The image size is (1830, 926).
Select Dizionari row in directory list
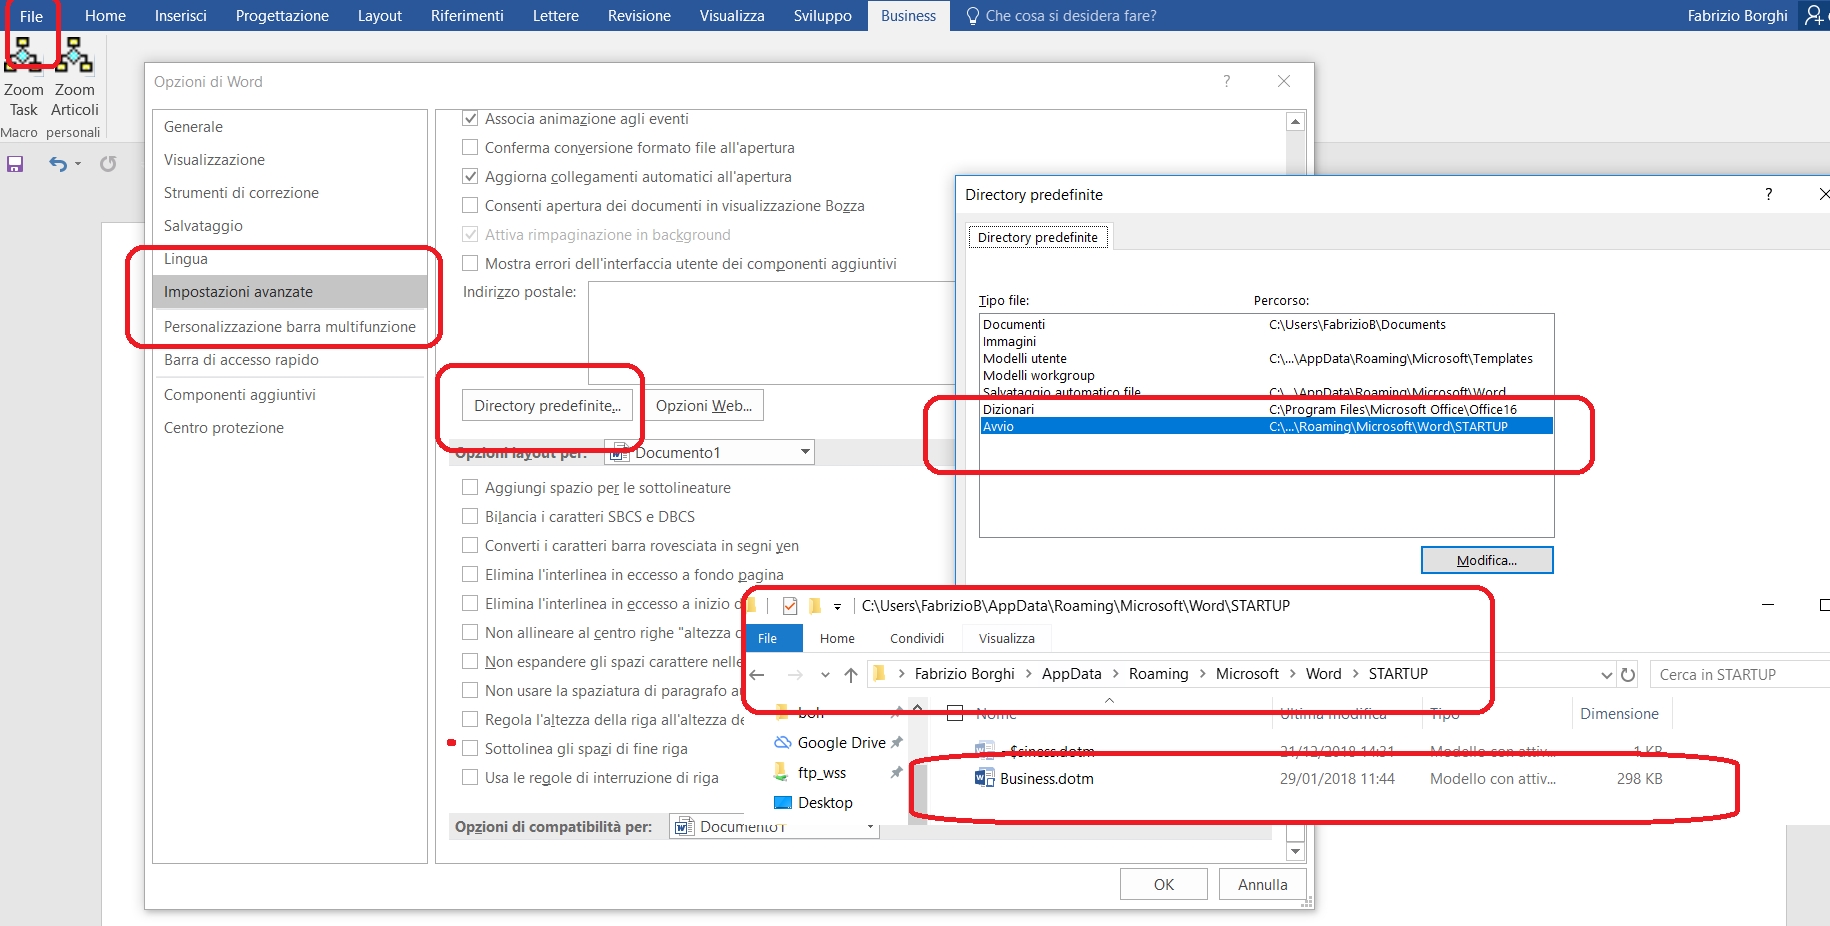click(1266, 409)
